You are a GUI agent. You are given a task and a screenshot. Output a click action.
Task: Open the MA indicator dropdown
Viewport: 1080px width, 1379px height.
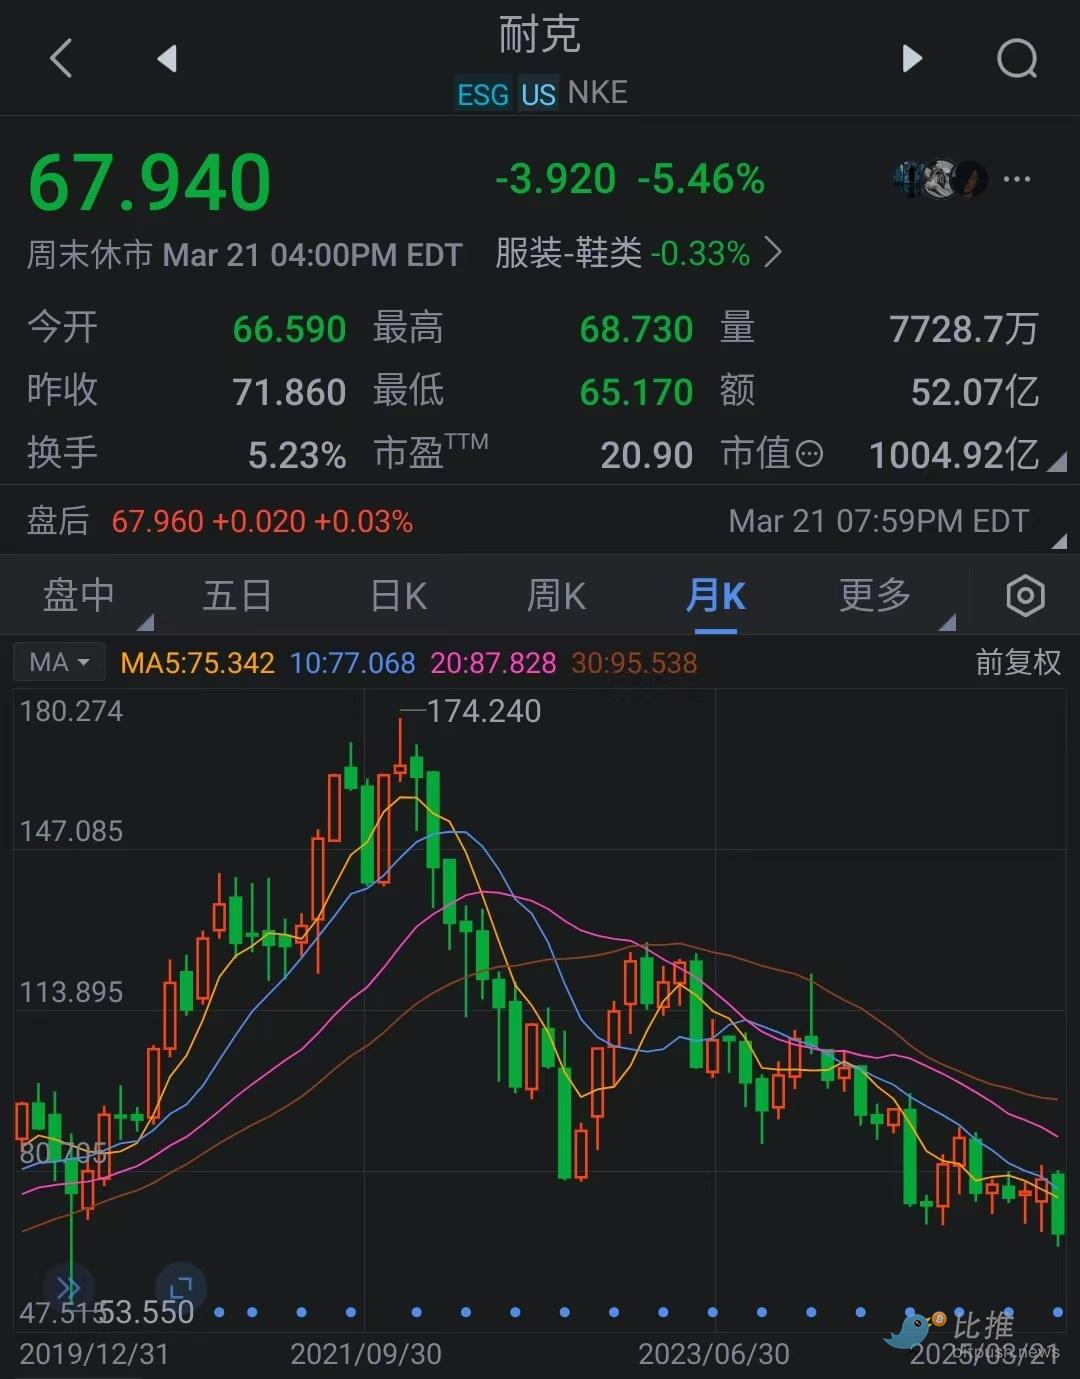60,662
